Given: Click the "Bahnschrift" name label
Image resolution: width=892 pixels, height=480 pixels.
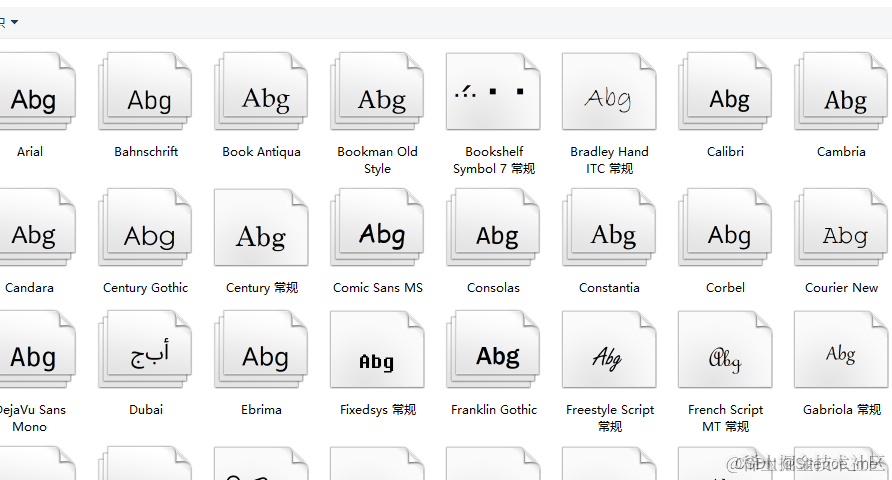Looking at the screenshot, I should (146, 152).
